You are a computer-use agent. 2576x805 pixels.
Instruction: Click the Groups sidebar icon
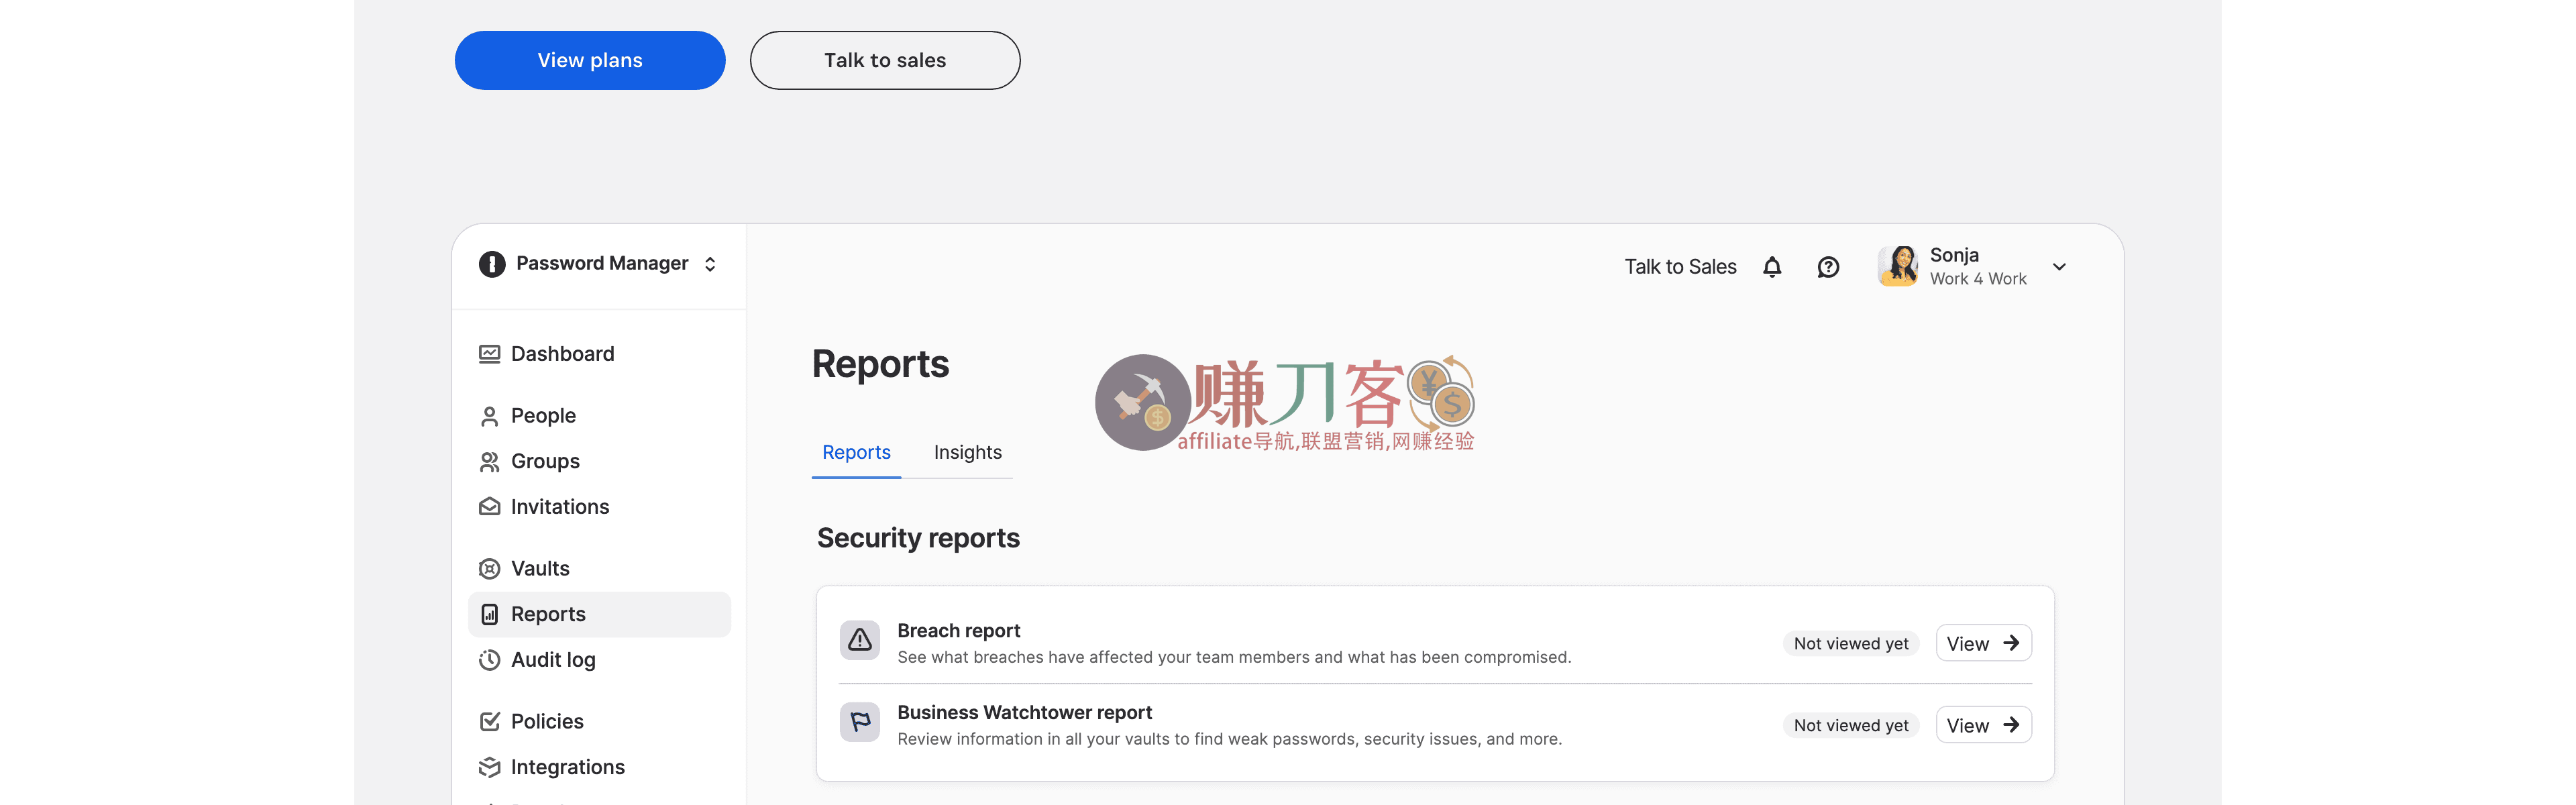point(489,461)
